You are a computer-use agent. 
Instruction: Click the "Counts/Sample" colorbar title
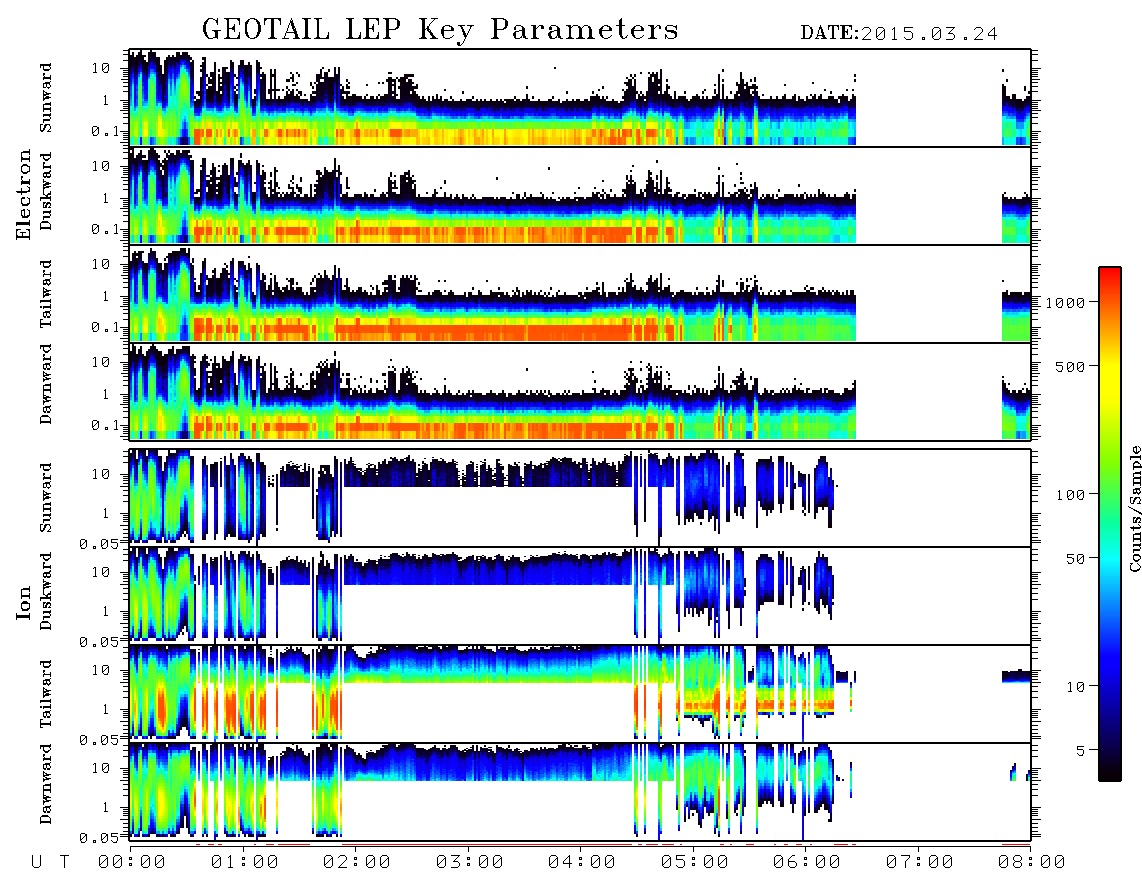1134,508
